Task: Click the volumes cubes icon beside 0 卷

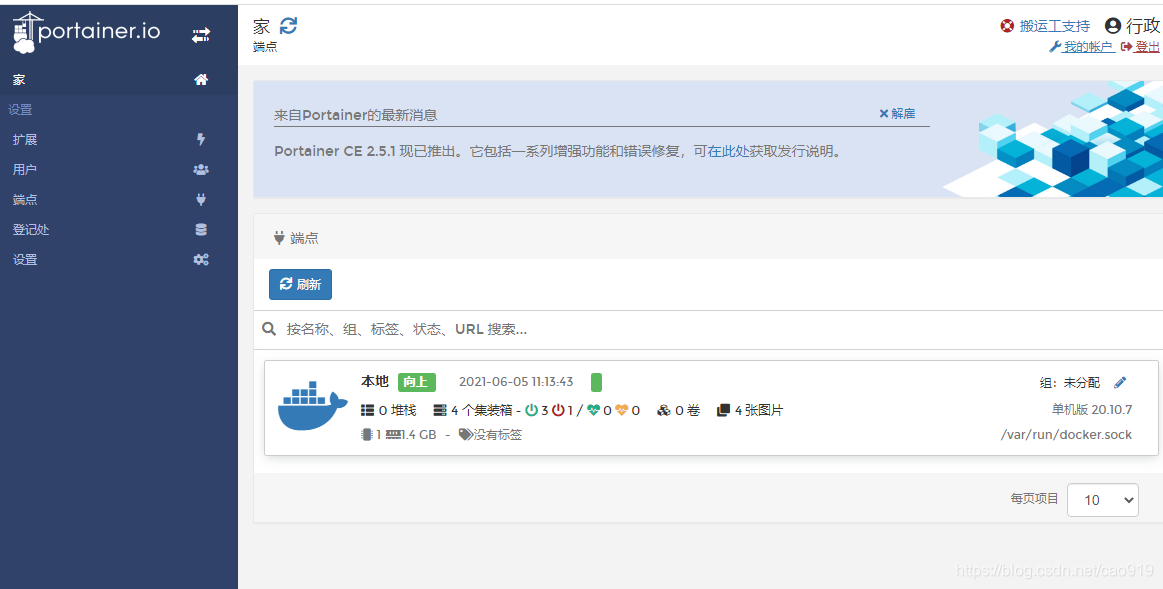Action: (664, 410)
